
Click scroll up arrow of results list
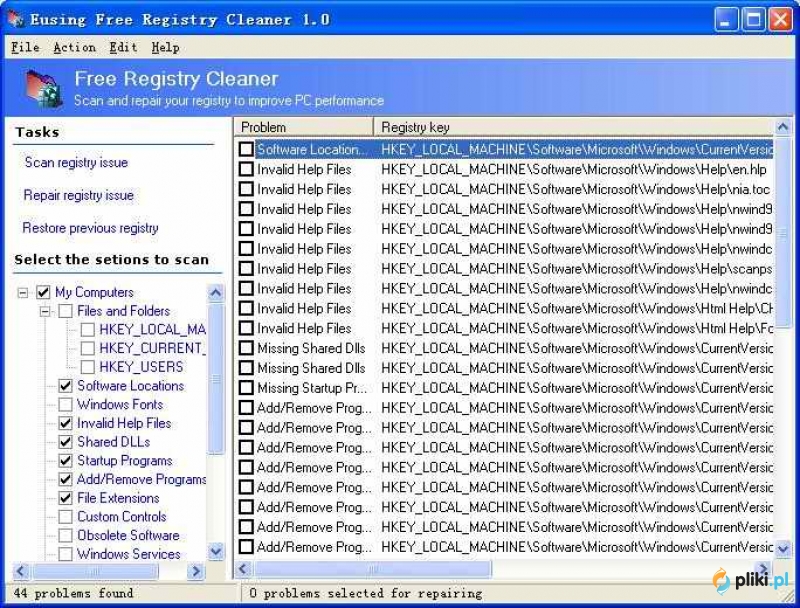pos(783,127)
